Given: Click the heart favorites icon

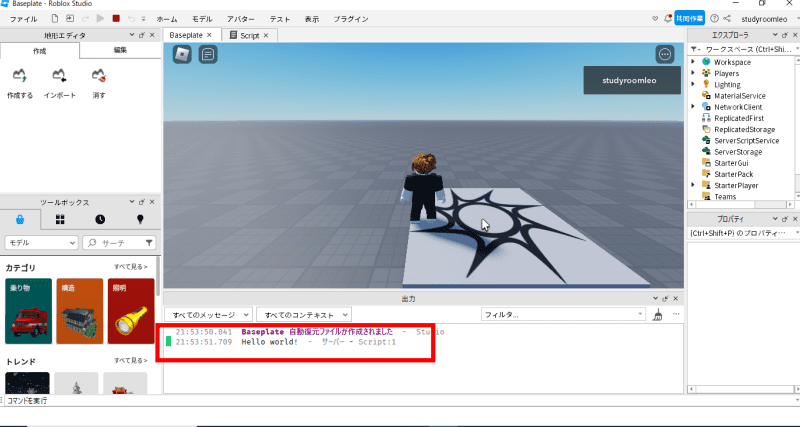Looking at the screenshot, I should click(x=655, y=19).
